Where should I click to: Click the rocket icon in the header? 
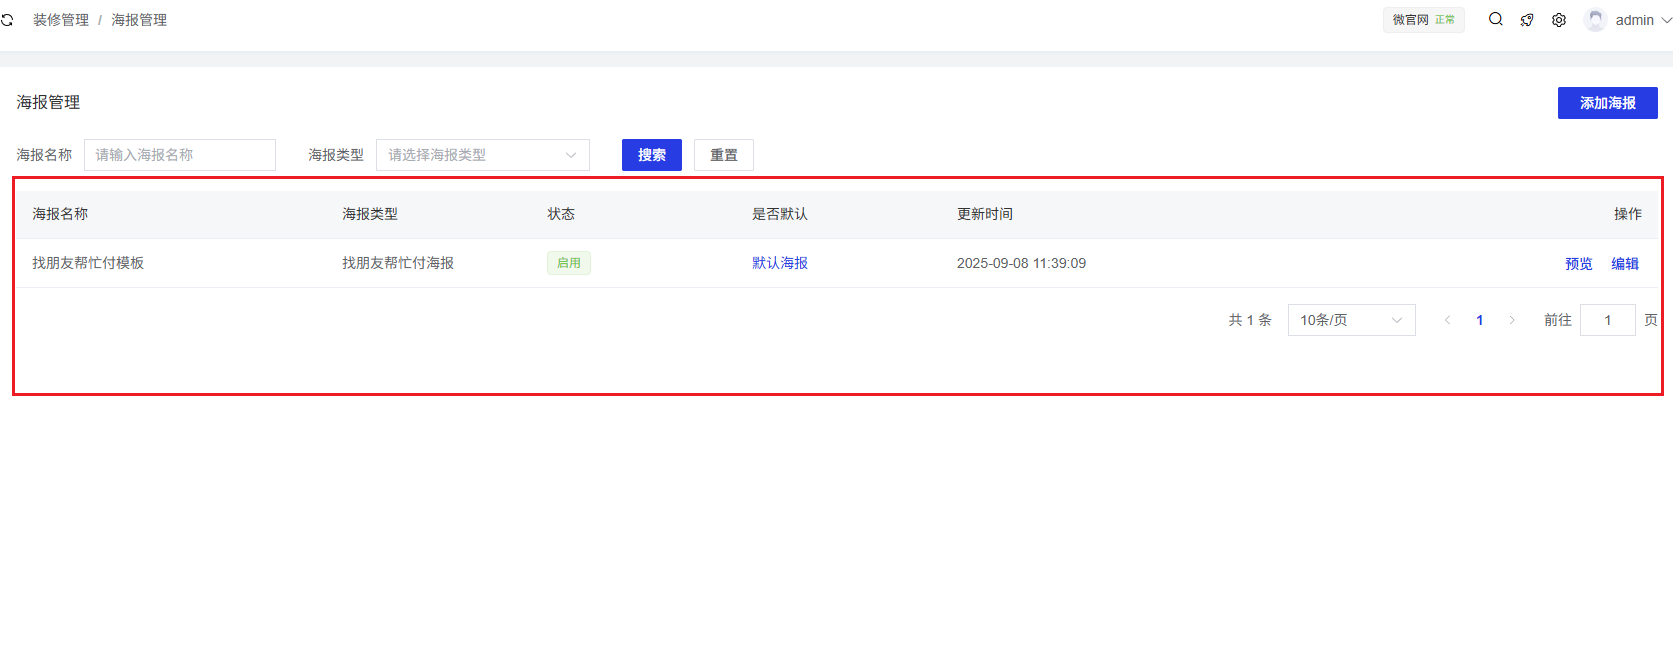(1527, 20)
